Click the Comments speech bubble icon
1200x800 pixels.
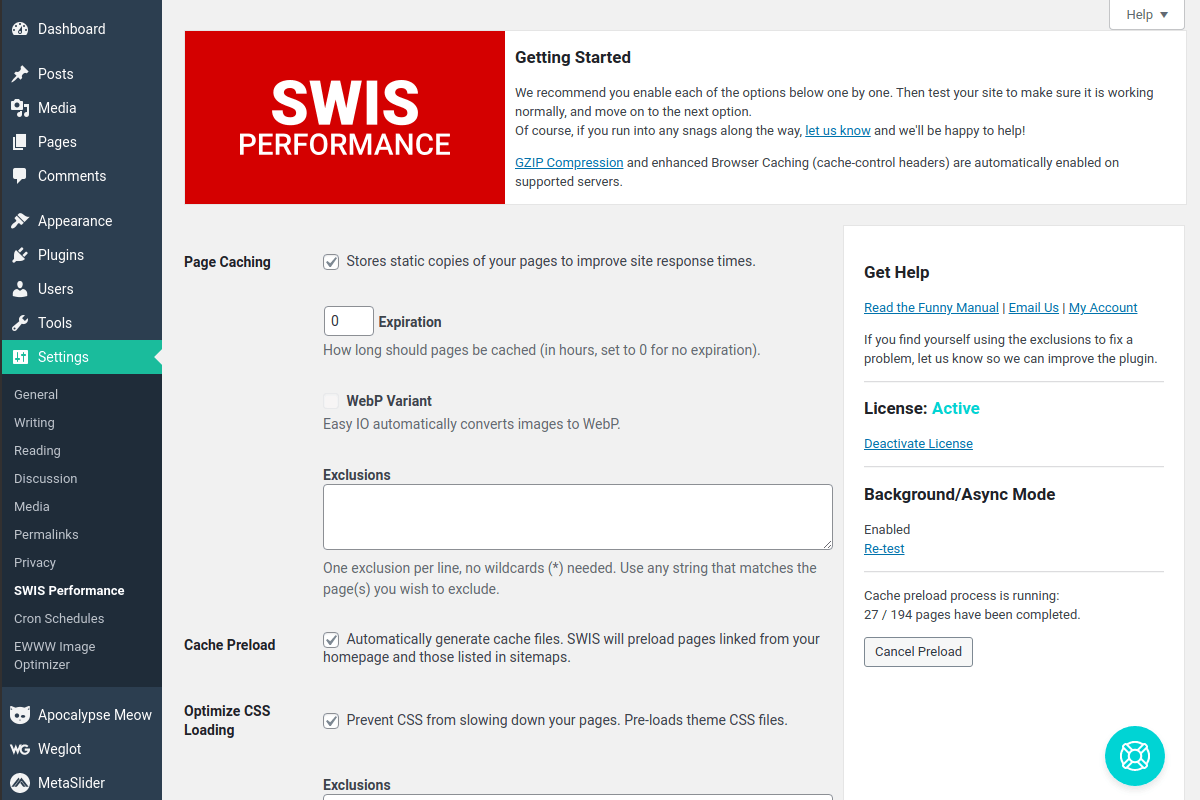coord(20,176)
